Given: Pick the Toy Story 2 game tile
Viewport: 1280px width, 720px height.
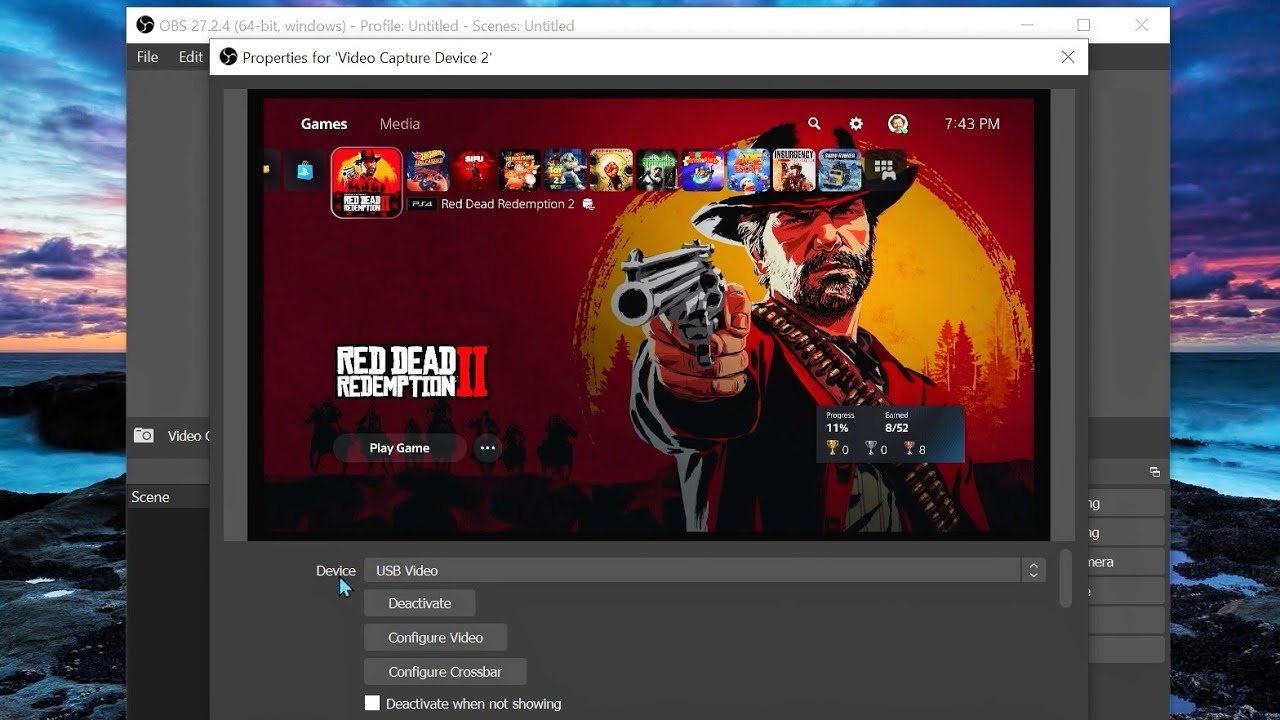Looking at the screenshot, I should 565,171.
